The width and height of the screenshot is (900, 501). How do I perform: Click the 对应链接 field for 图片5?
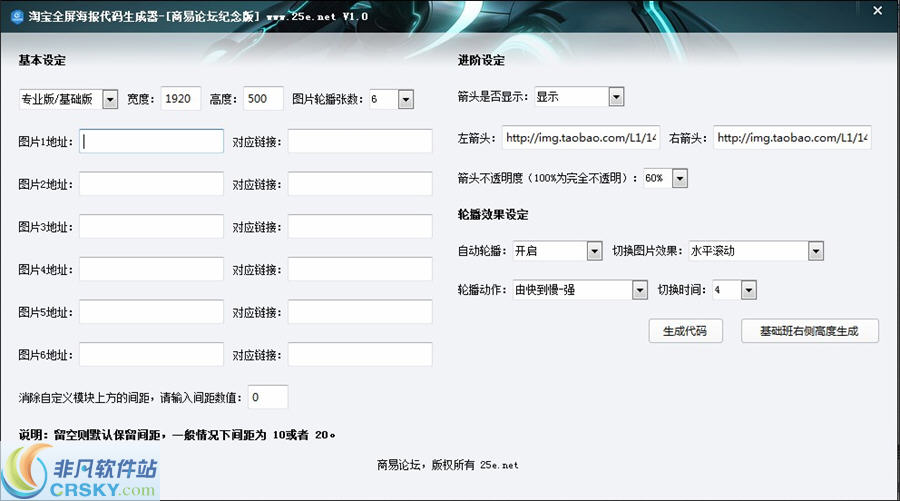360,312
